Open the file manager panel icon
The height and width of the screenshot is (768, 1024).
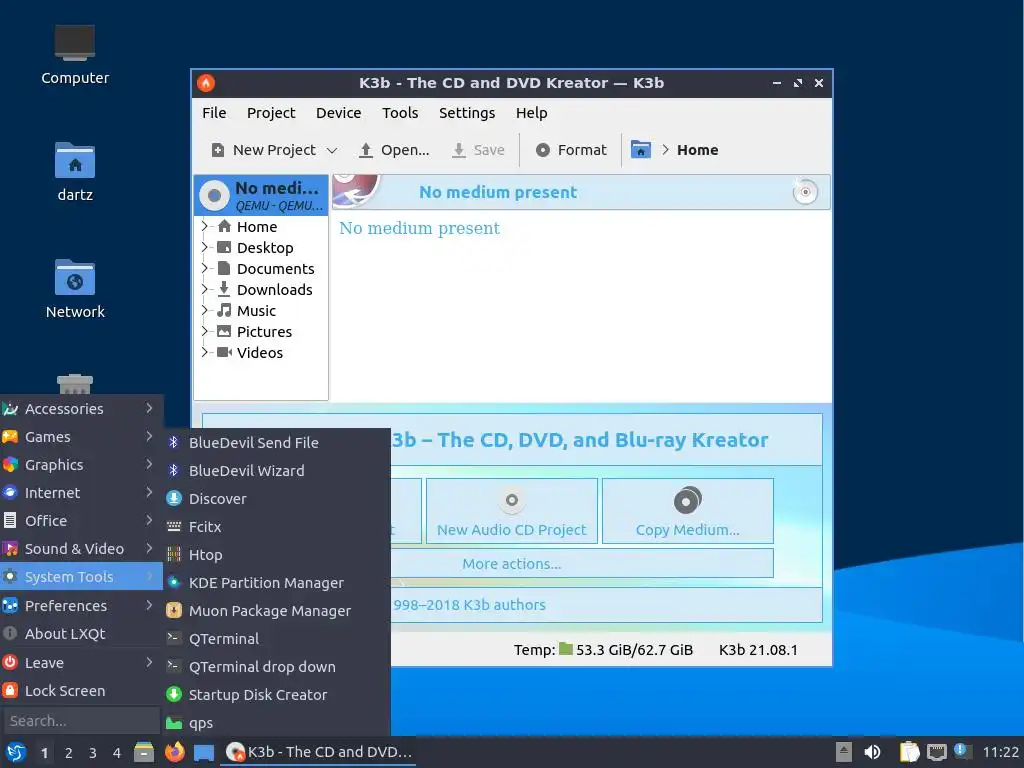[x=144, y=752]
